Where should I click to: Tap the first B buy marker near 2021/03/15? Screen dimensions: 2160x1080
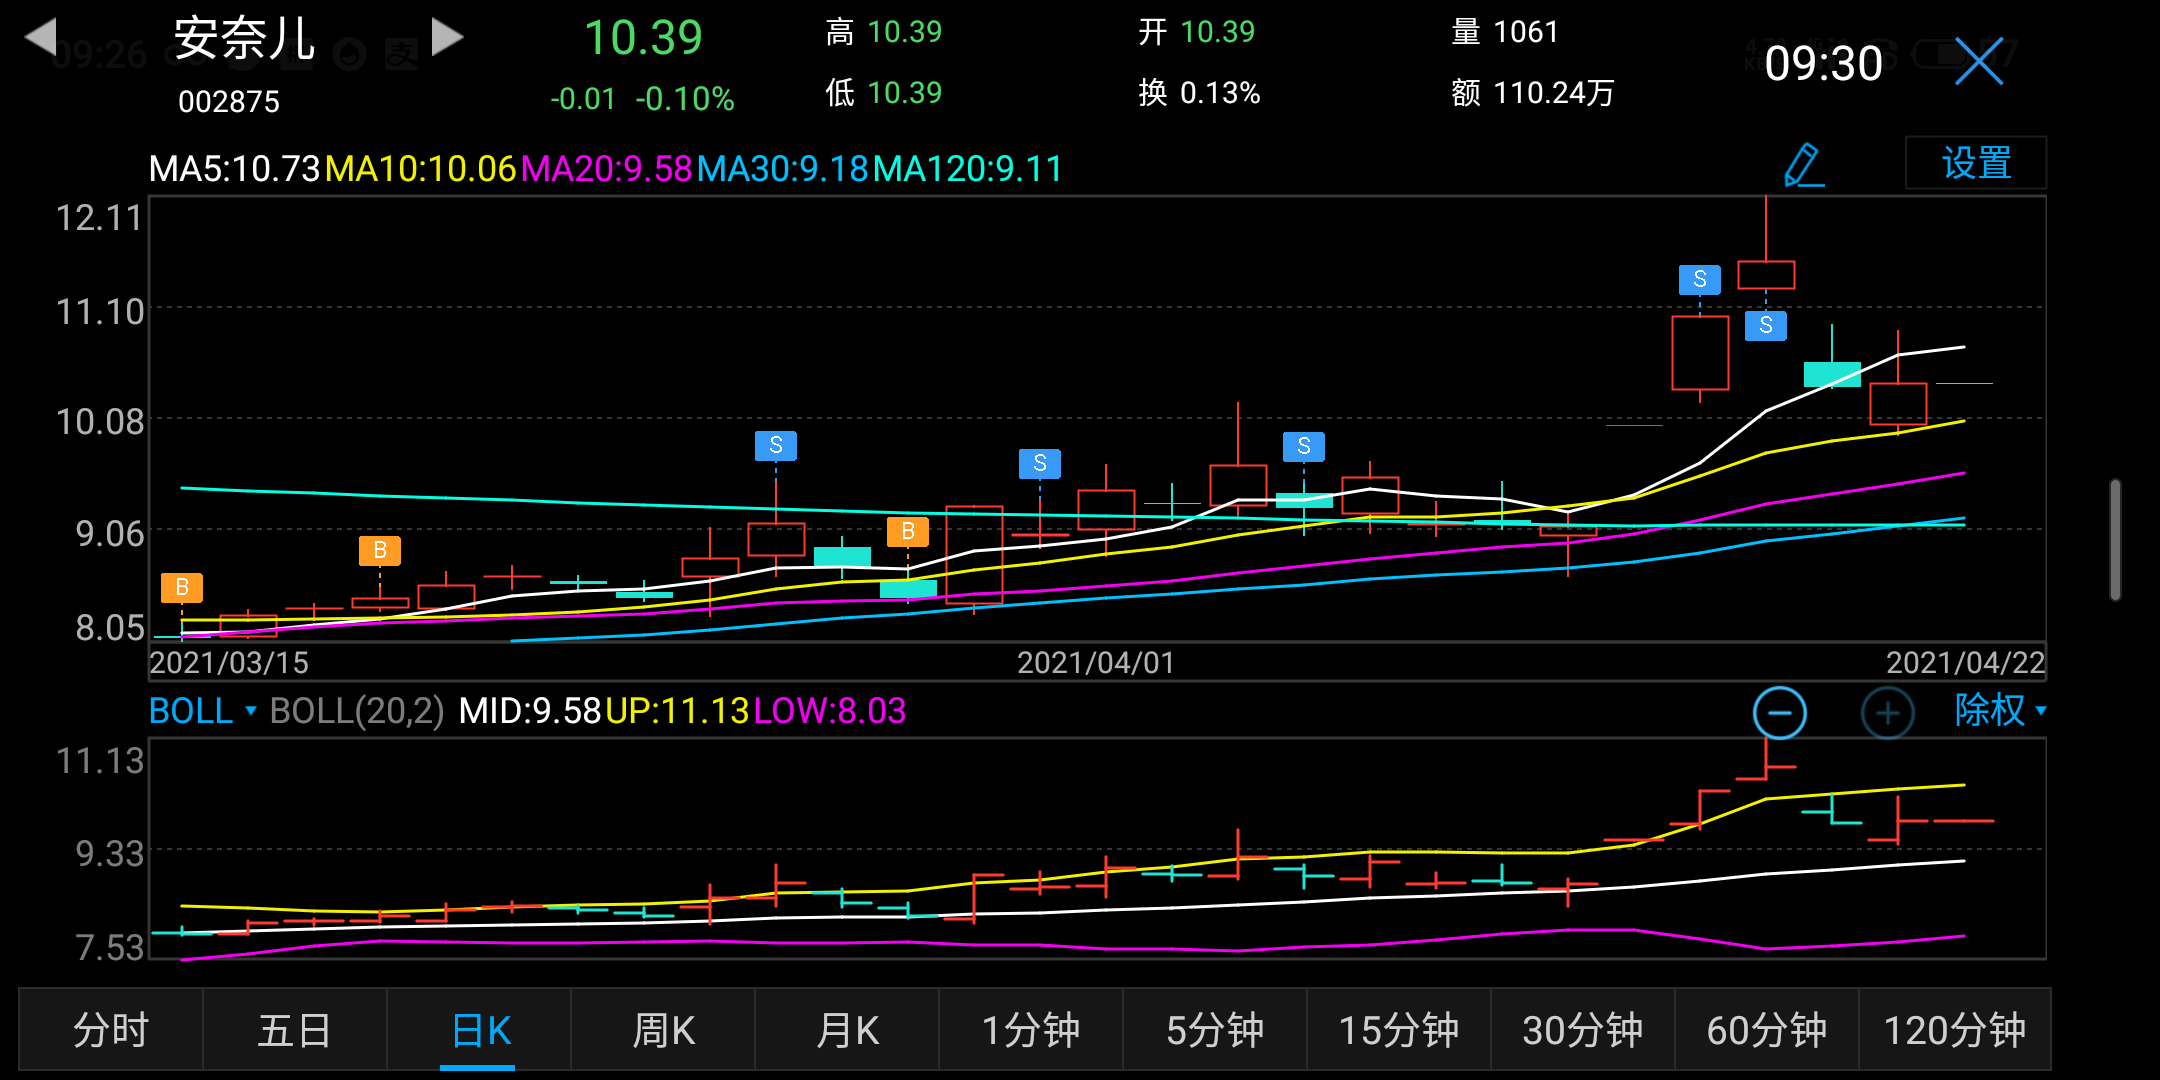point(182,587)
